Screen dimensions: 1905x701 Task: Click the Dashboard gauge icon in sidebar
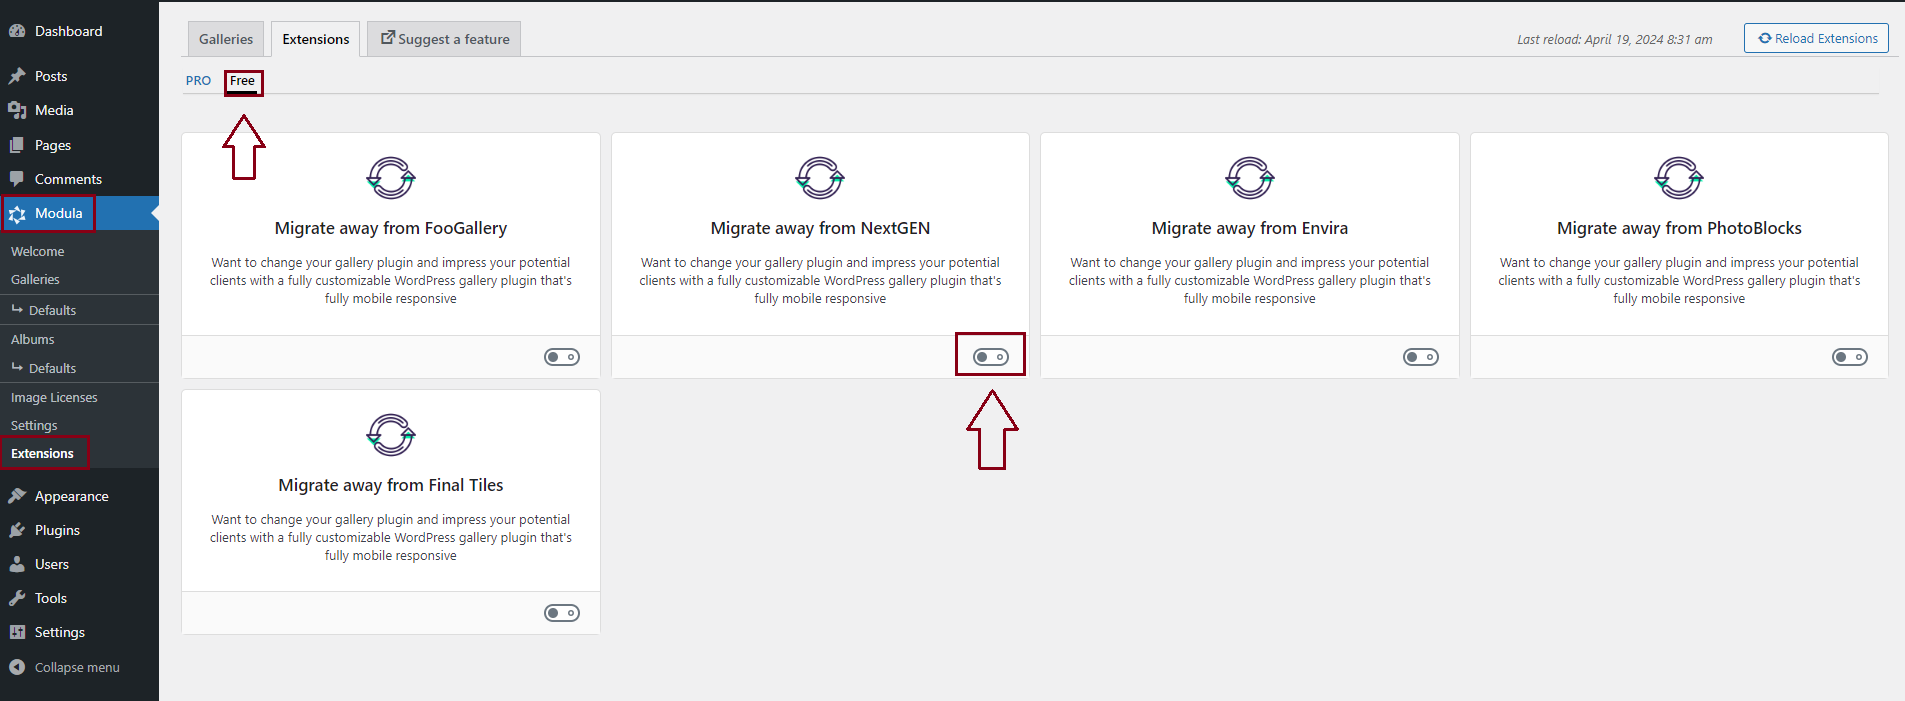(17, 31)
